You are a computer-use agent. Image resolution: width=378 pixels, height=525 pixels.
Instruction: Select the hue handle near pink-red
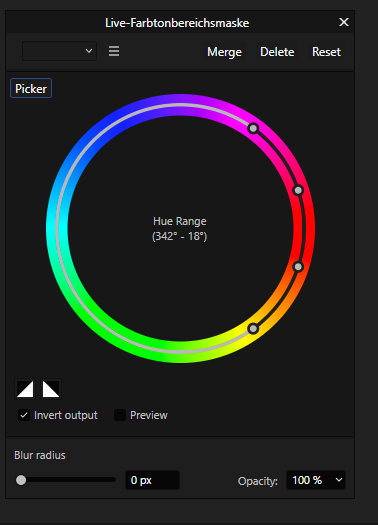point(298,190)
